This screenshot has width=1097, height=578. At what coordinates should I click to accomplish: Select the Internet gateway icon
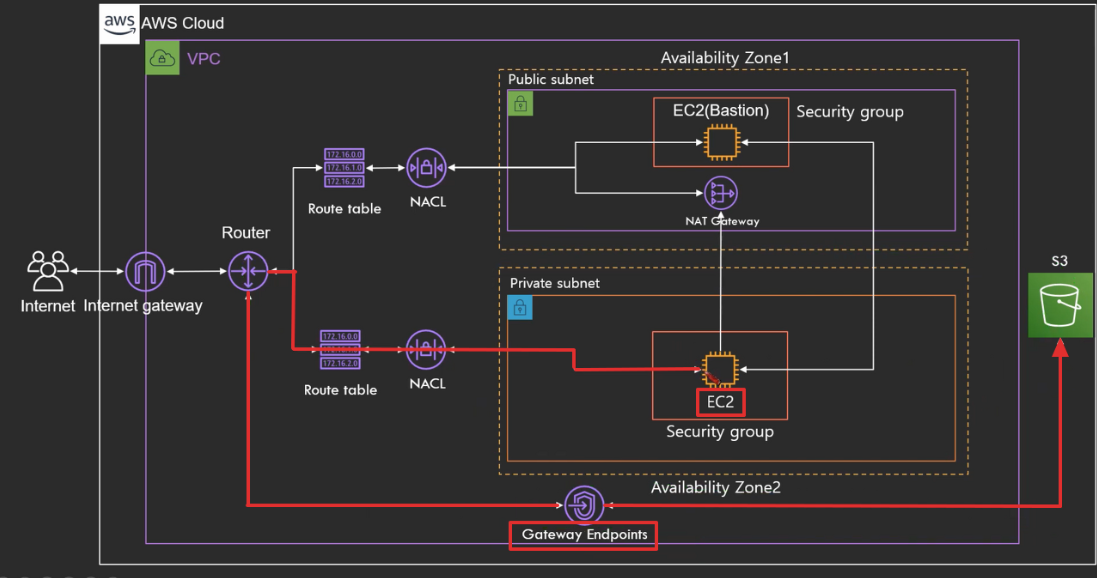coord(145,272)
